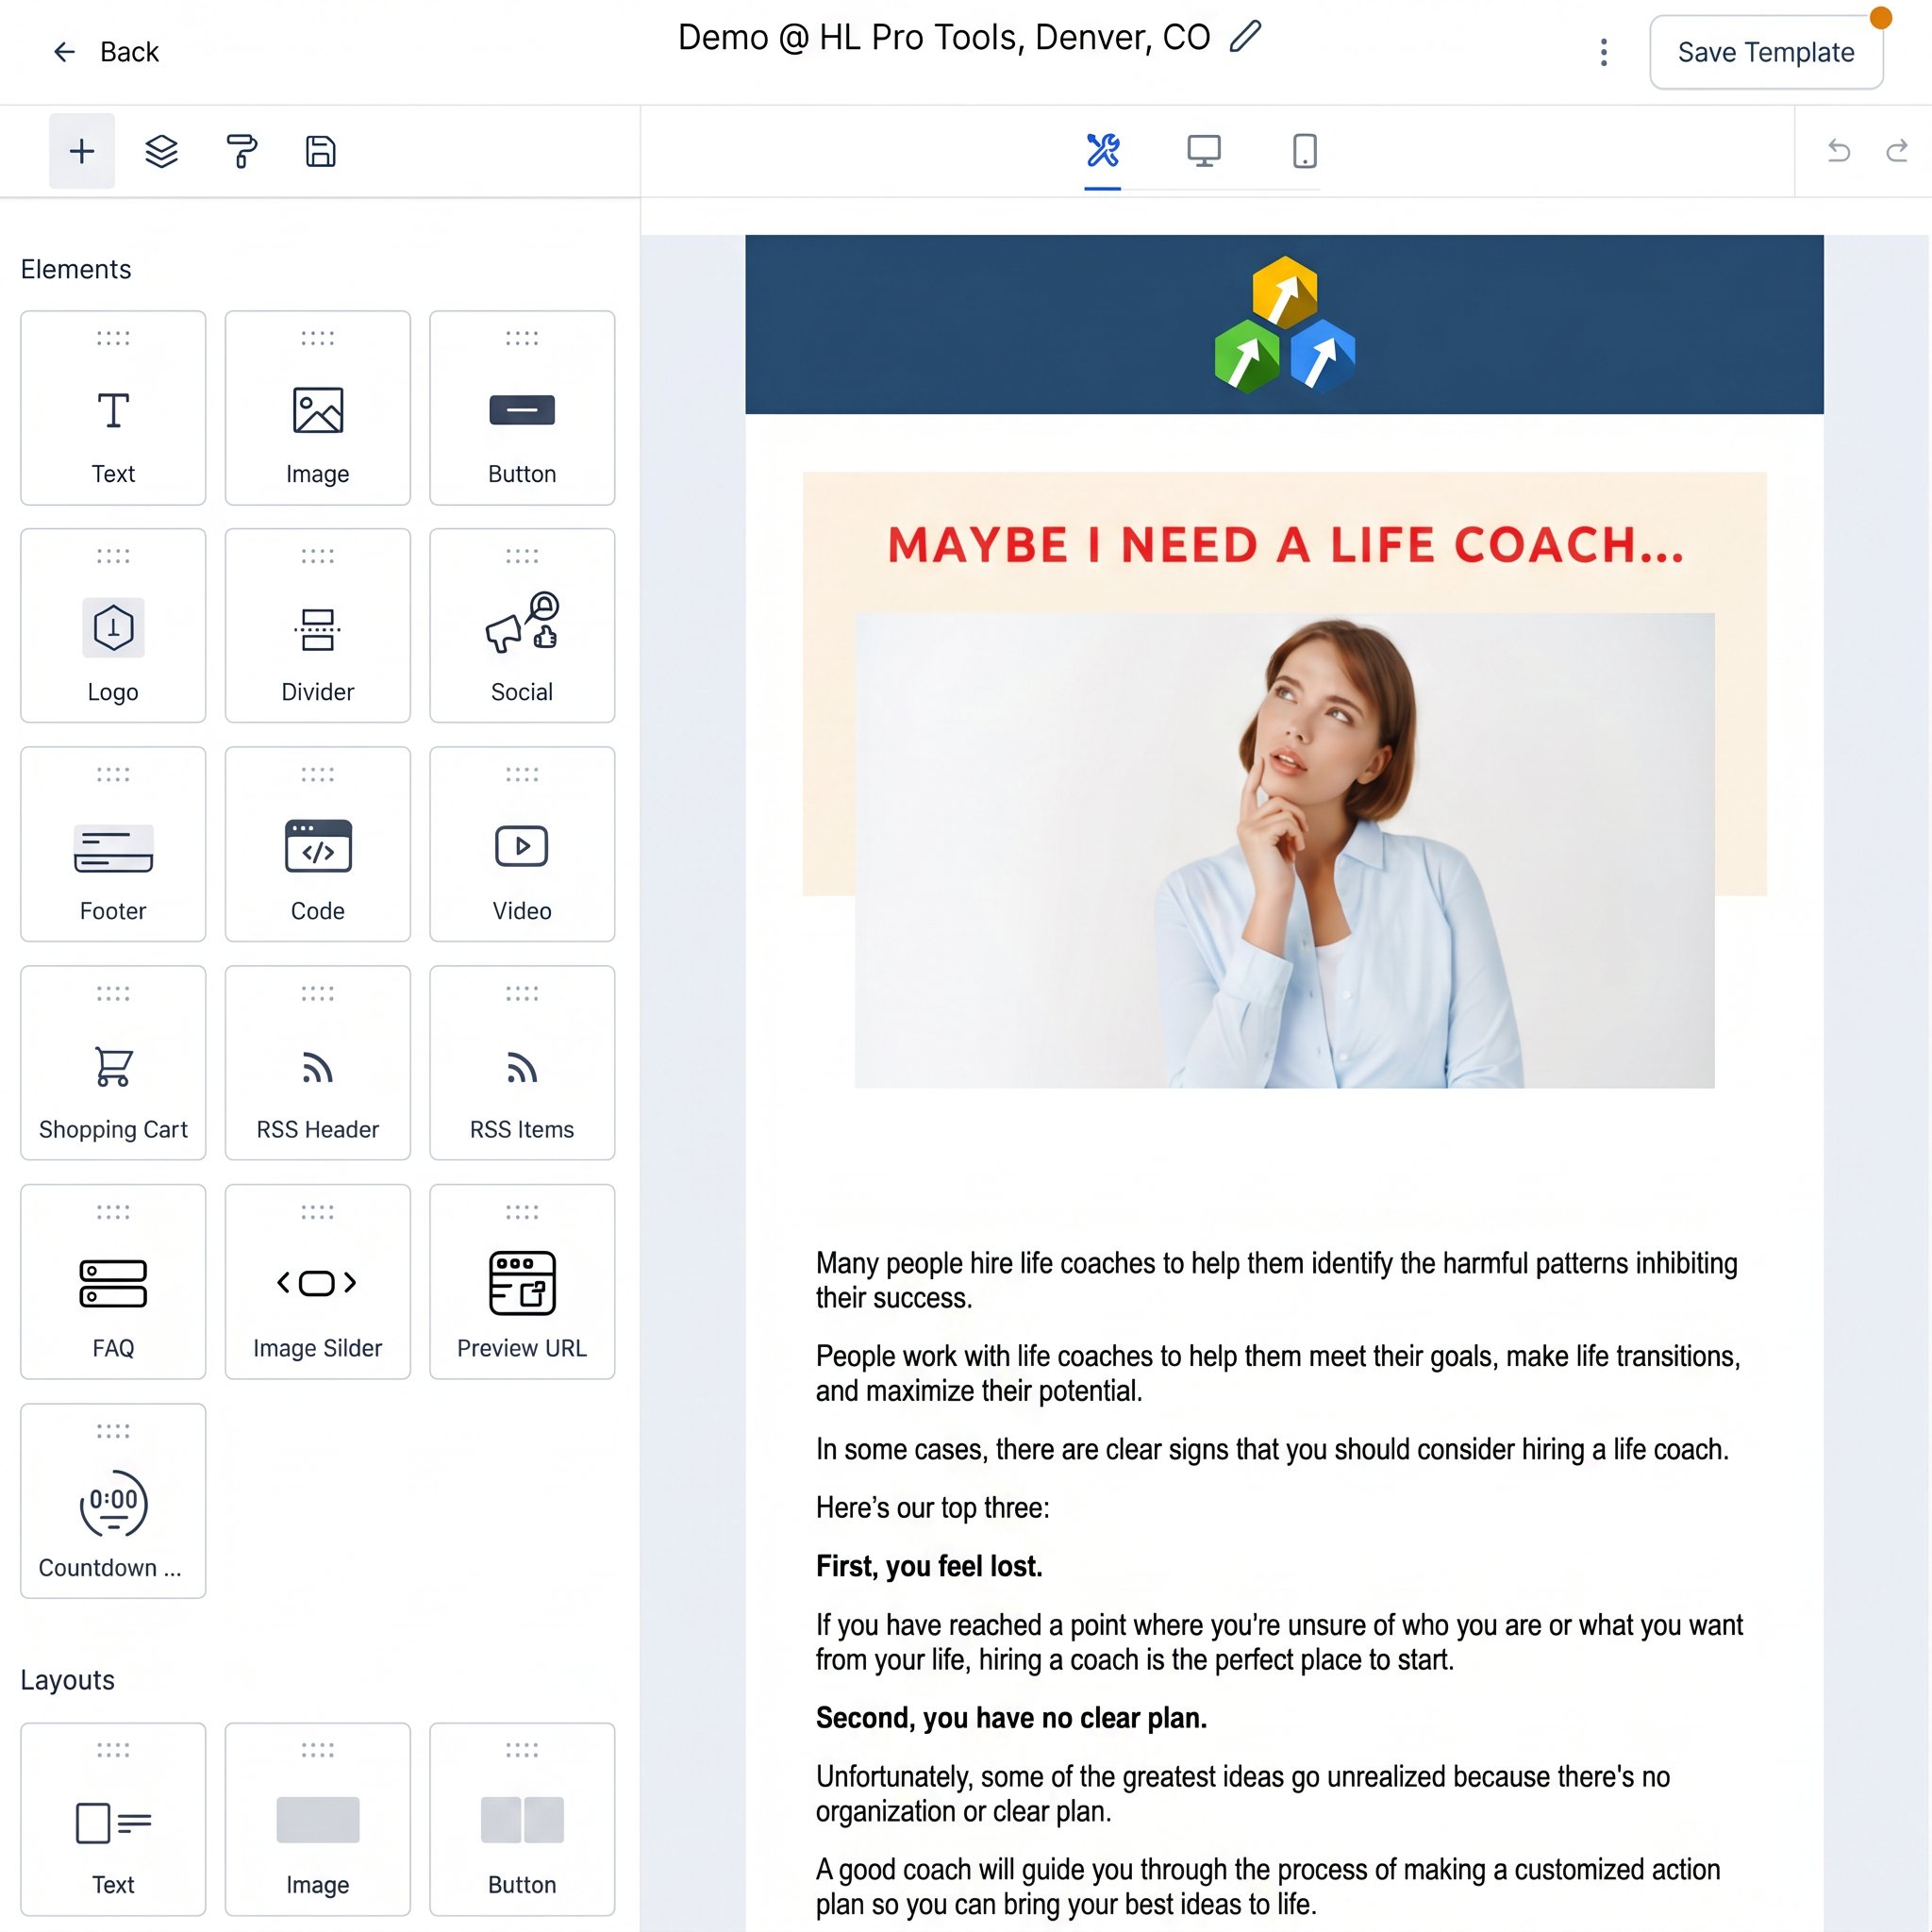Select the Footer element
1932x1932 pixels.
[113, 845]
